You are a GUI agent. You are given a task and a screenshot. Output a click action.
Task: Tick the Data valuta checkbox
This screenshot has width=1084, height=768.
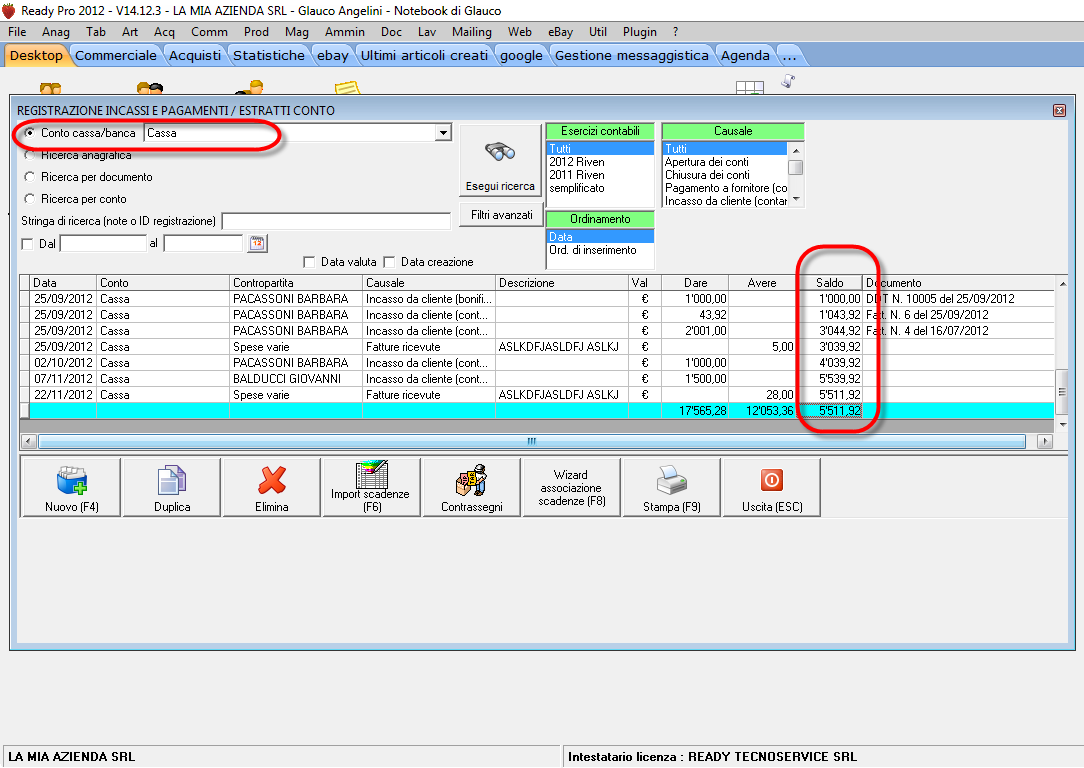[x=309, y=262]
